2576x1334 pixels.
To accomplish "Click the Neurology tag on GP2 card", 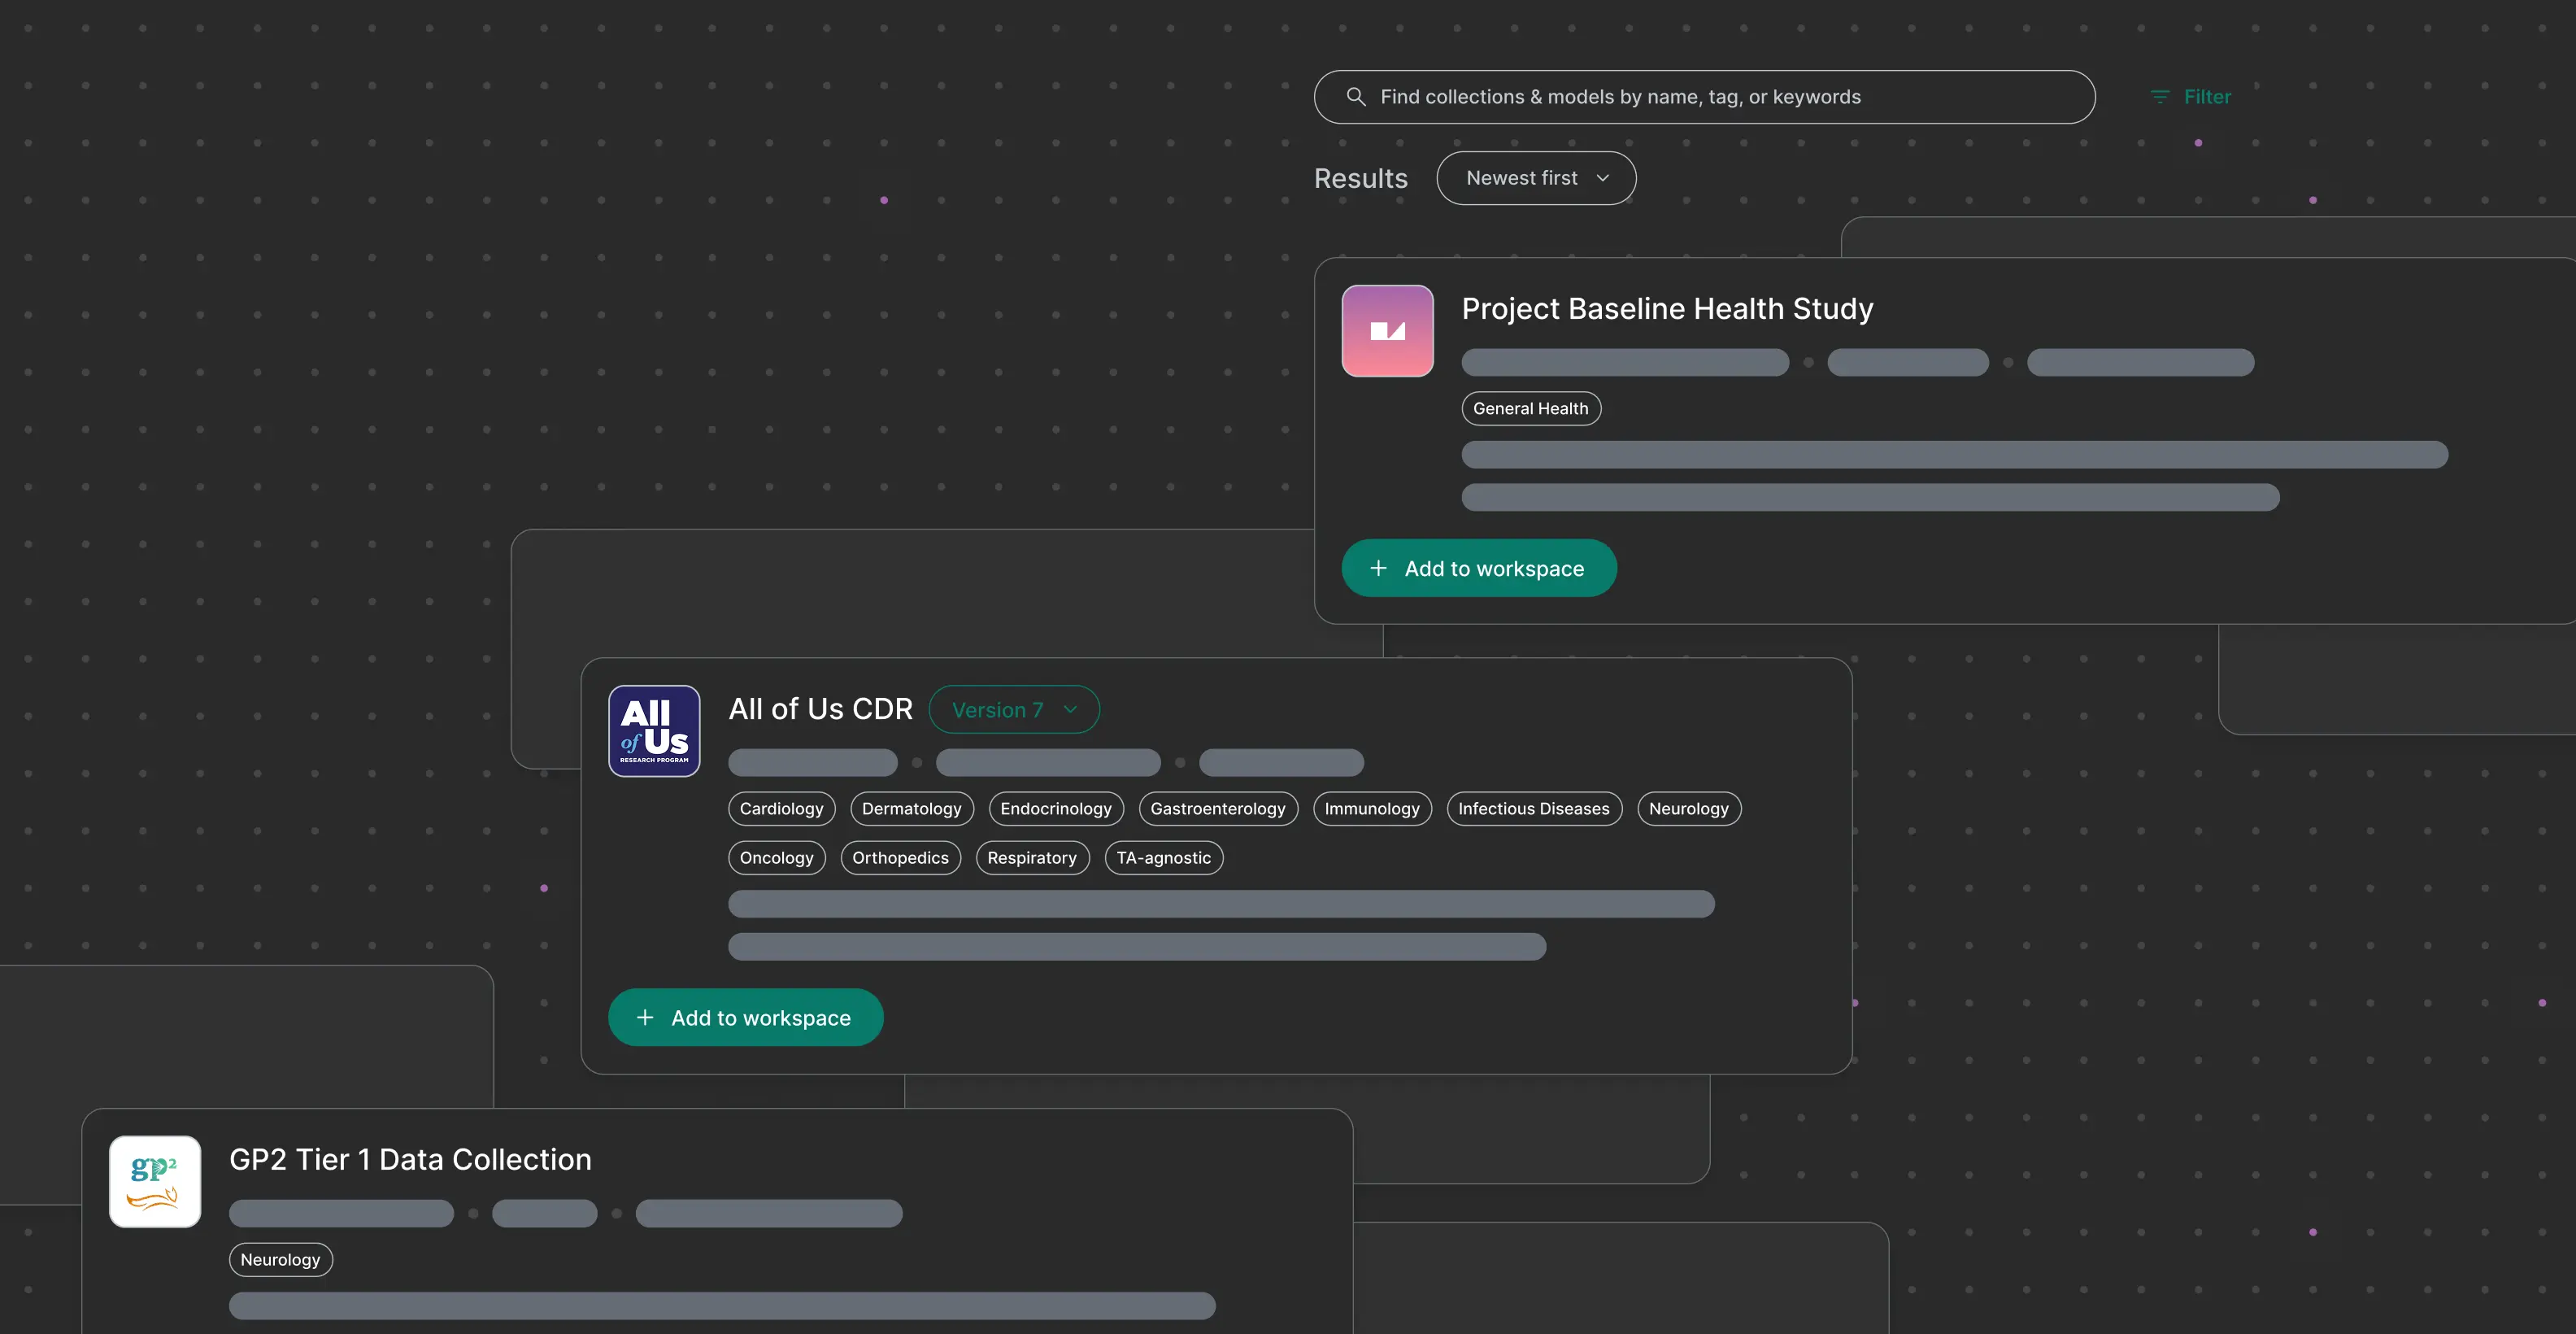I will pos(280,1259).
